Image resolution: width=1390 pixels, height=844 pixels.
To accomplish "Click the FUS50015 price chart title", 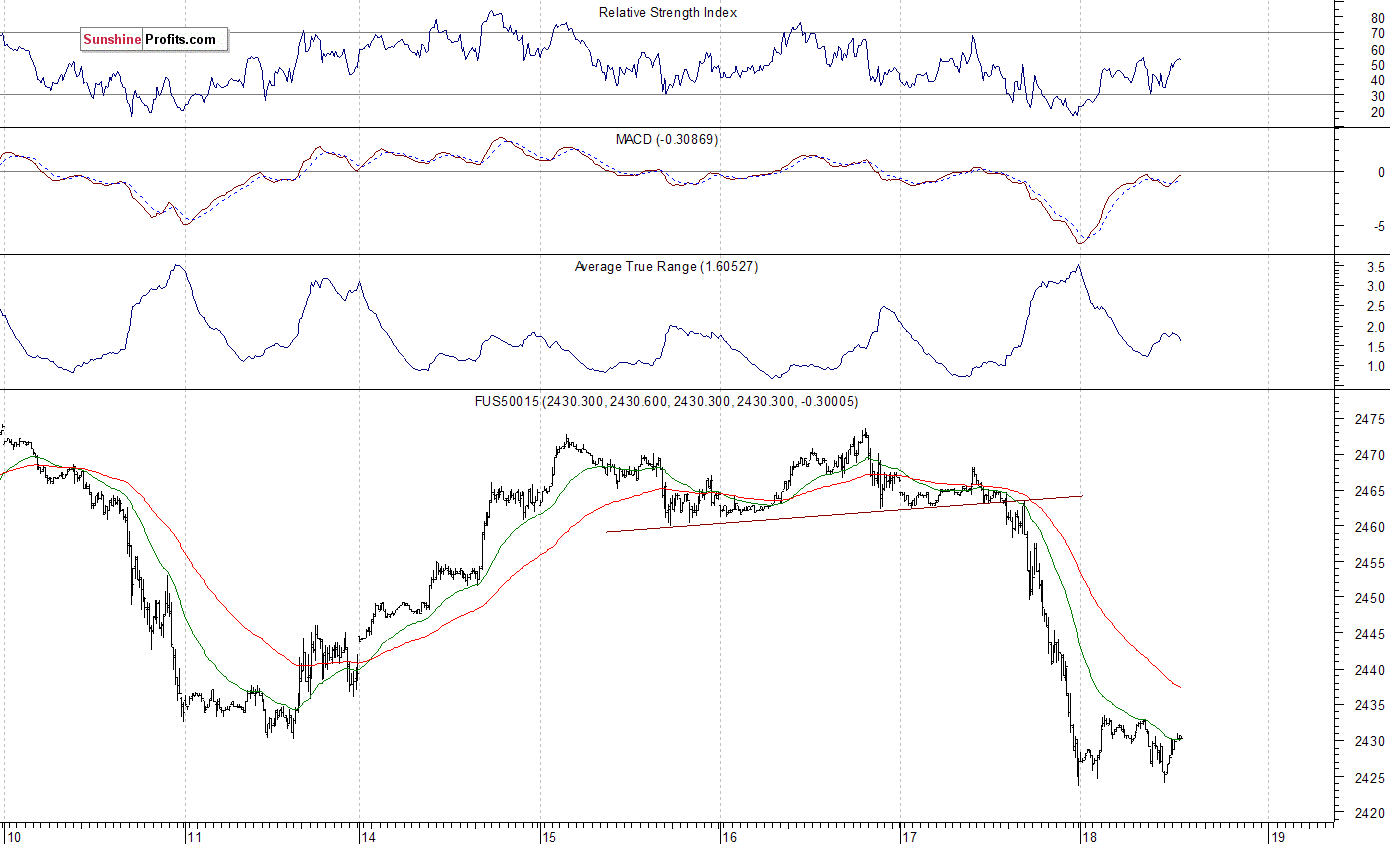I will point(666,402).
